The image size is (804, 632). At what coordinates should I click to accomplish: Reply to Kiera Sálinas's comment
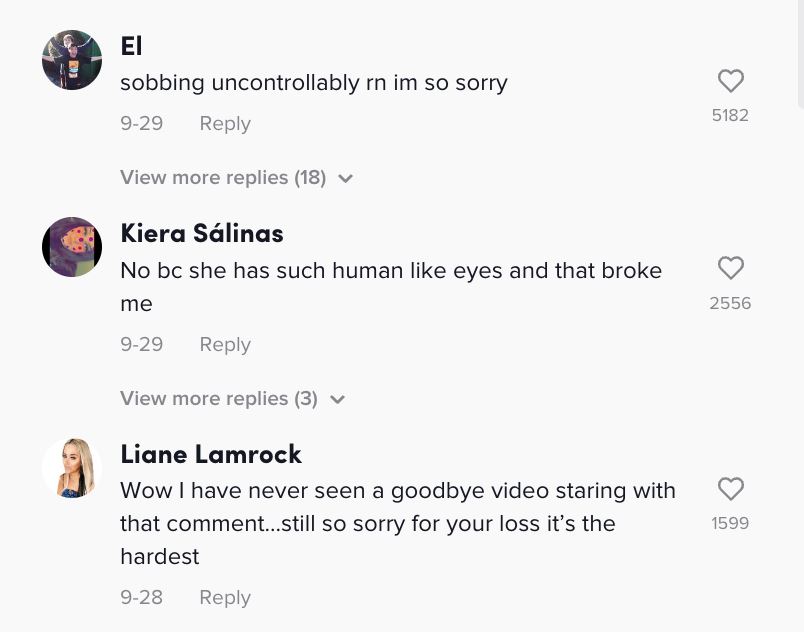click(x=225, y=345)
